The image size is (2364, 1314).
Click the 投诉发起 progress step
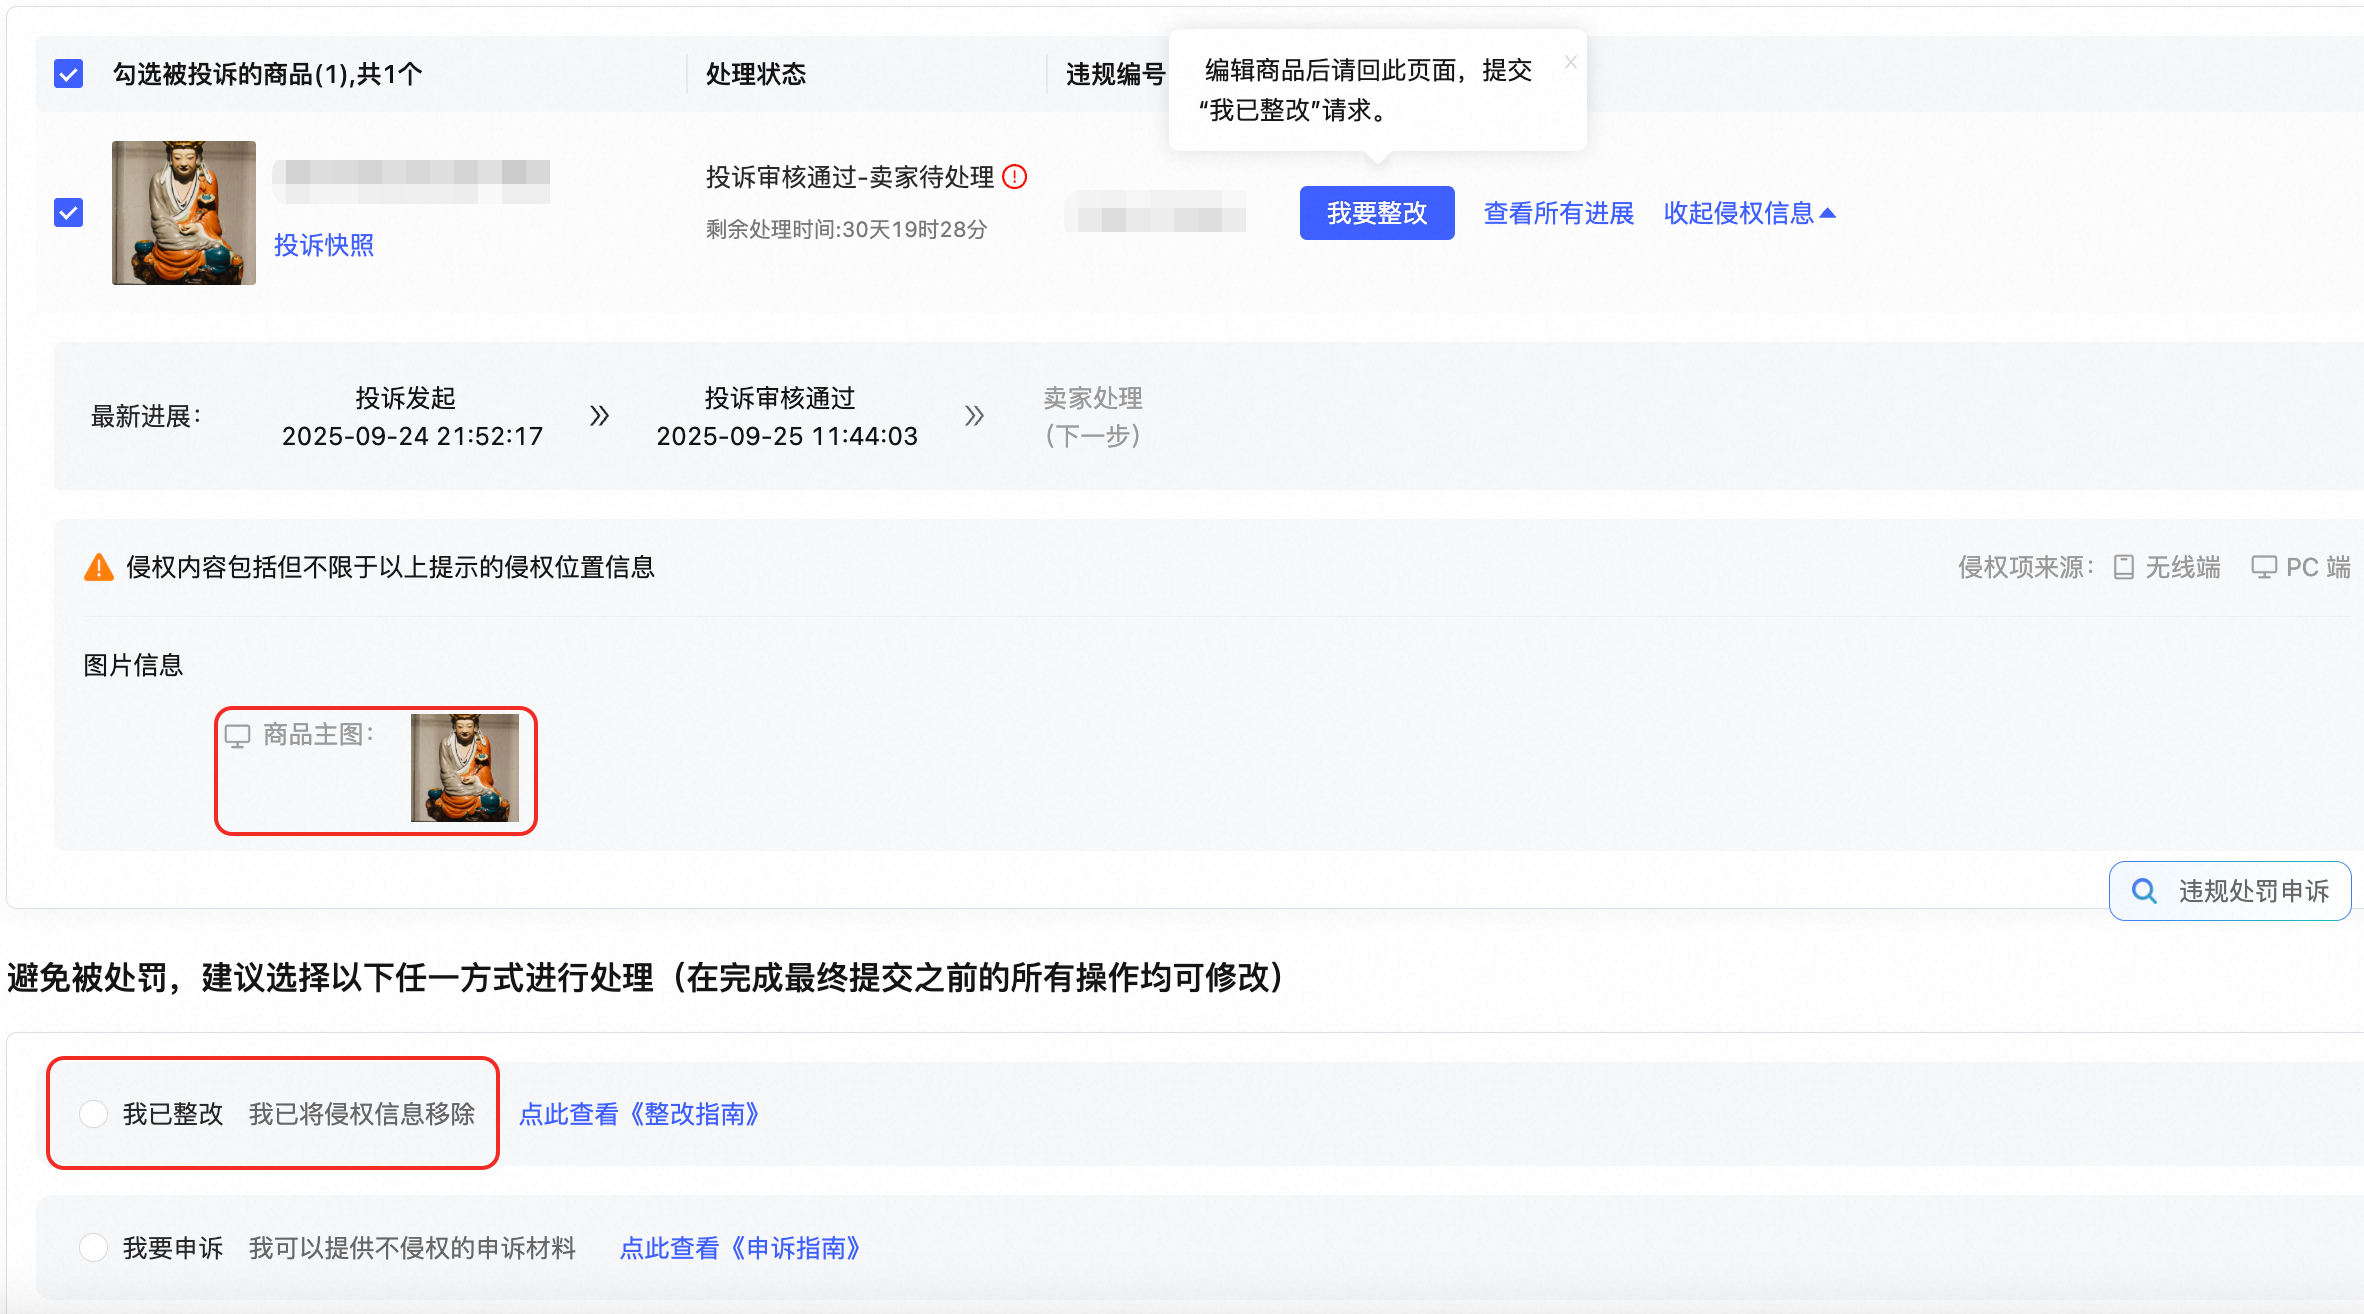click(x=412, y=417)
